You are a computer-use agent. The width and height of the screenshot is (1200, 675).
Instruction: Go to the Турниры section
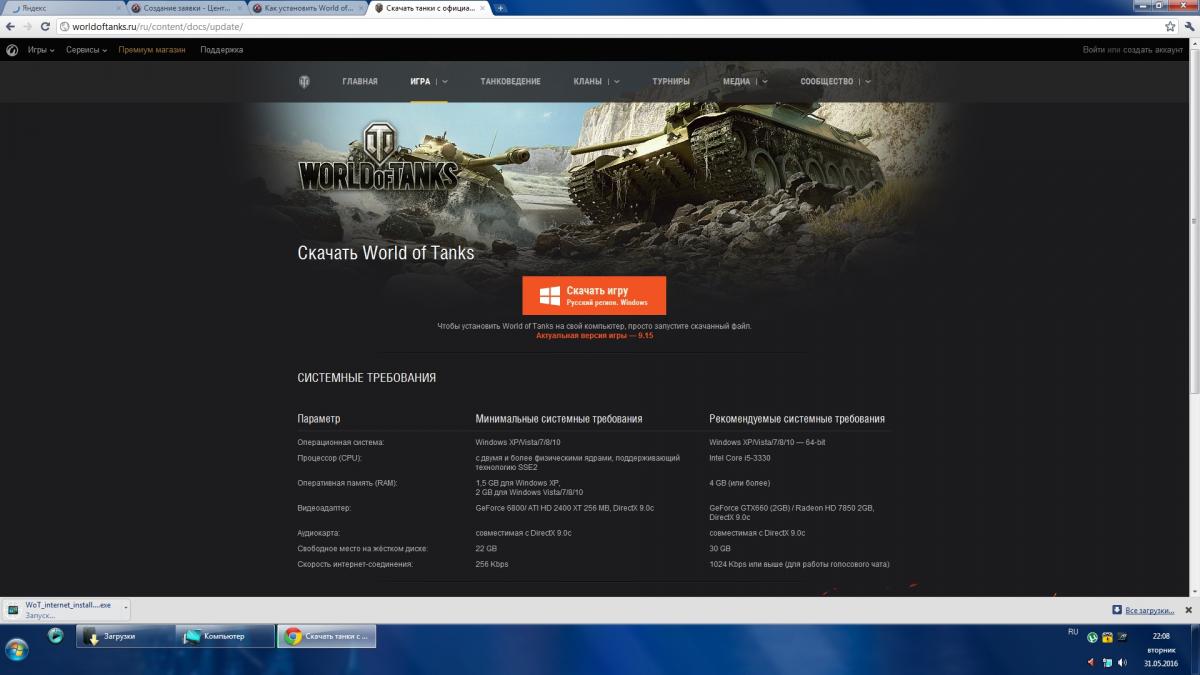[671, 82]
